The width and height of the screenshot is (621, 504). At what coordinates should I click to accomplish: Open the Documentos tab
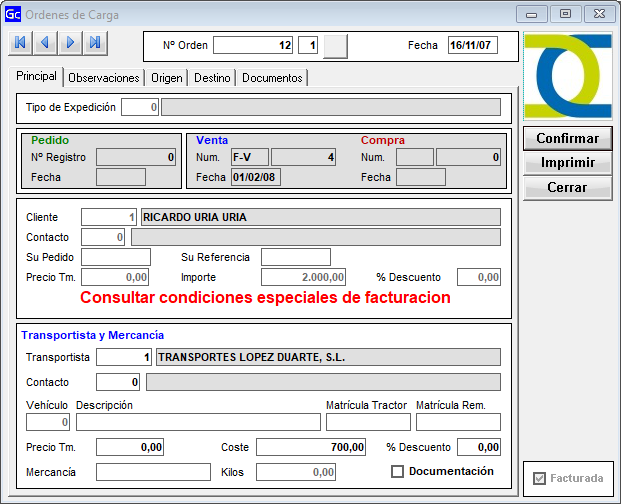click(x=272, y=78)
